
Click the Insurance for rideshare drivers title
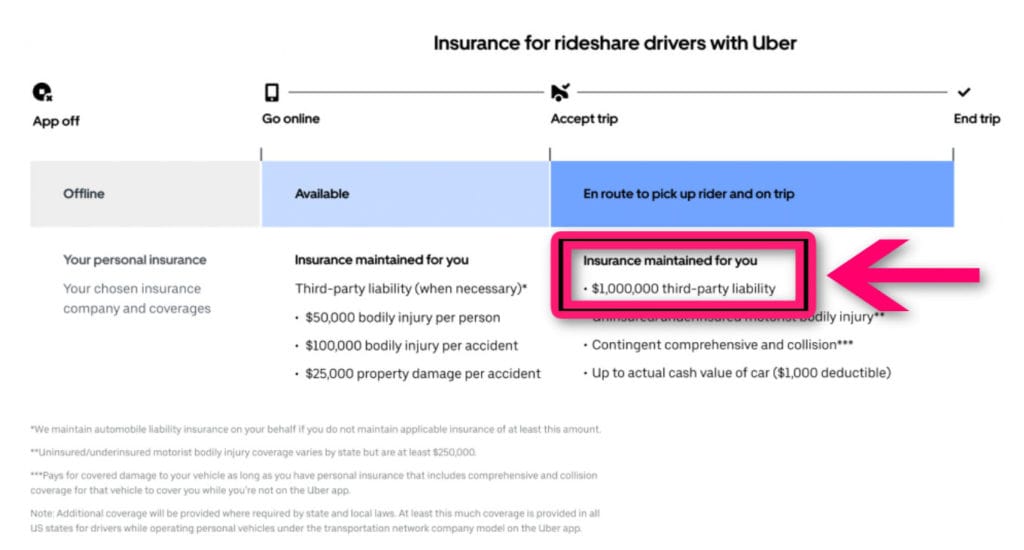click(x=615, y=43)
